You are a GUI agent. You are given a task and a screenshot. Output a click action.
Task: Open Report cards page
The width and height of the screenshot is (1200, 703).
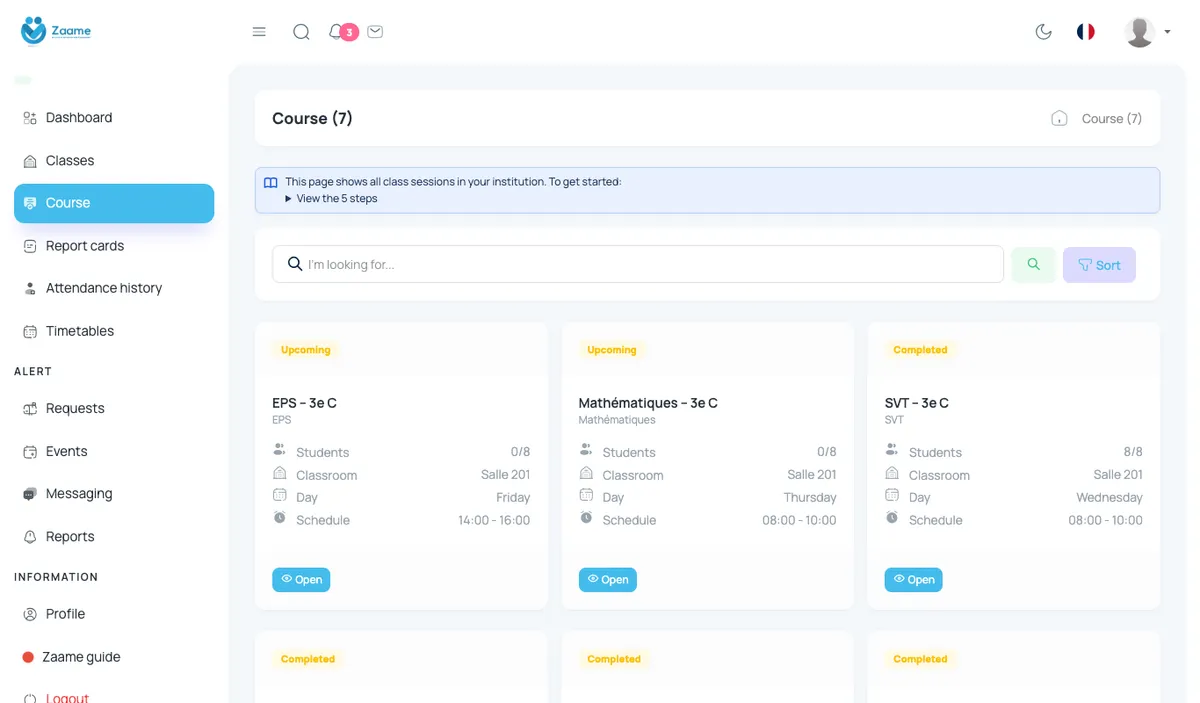click(x=114, y=246)
